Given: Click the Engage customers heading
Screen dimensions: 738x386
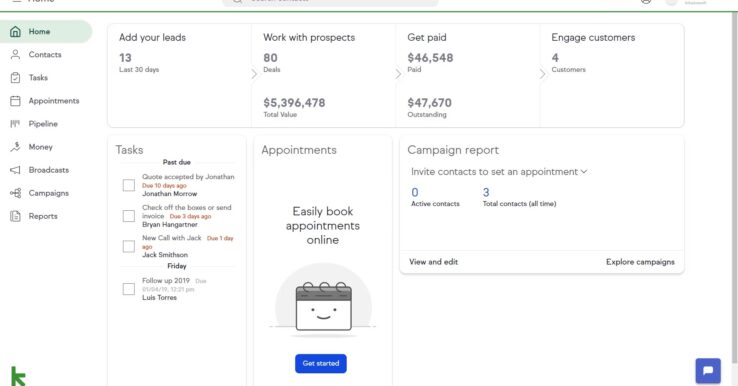Looking at the screenshot, I should (x=593, y=38).
